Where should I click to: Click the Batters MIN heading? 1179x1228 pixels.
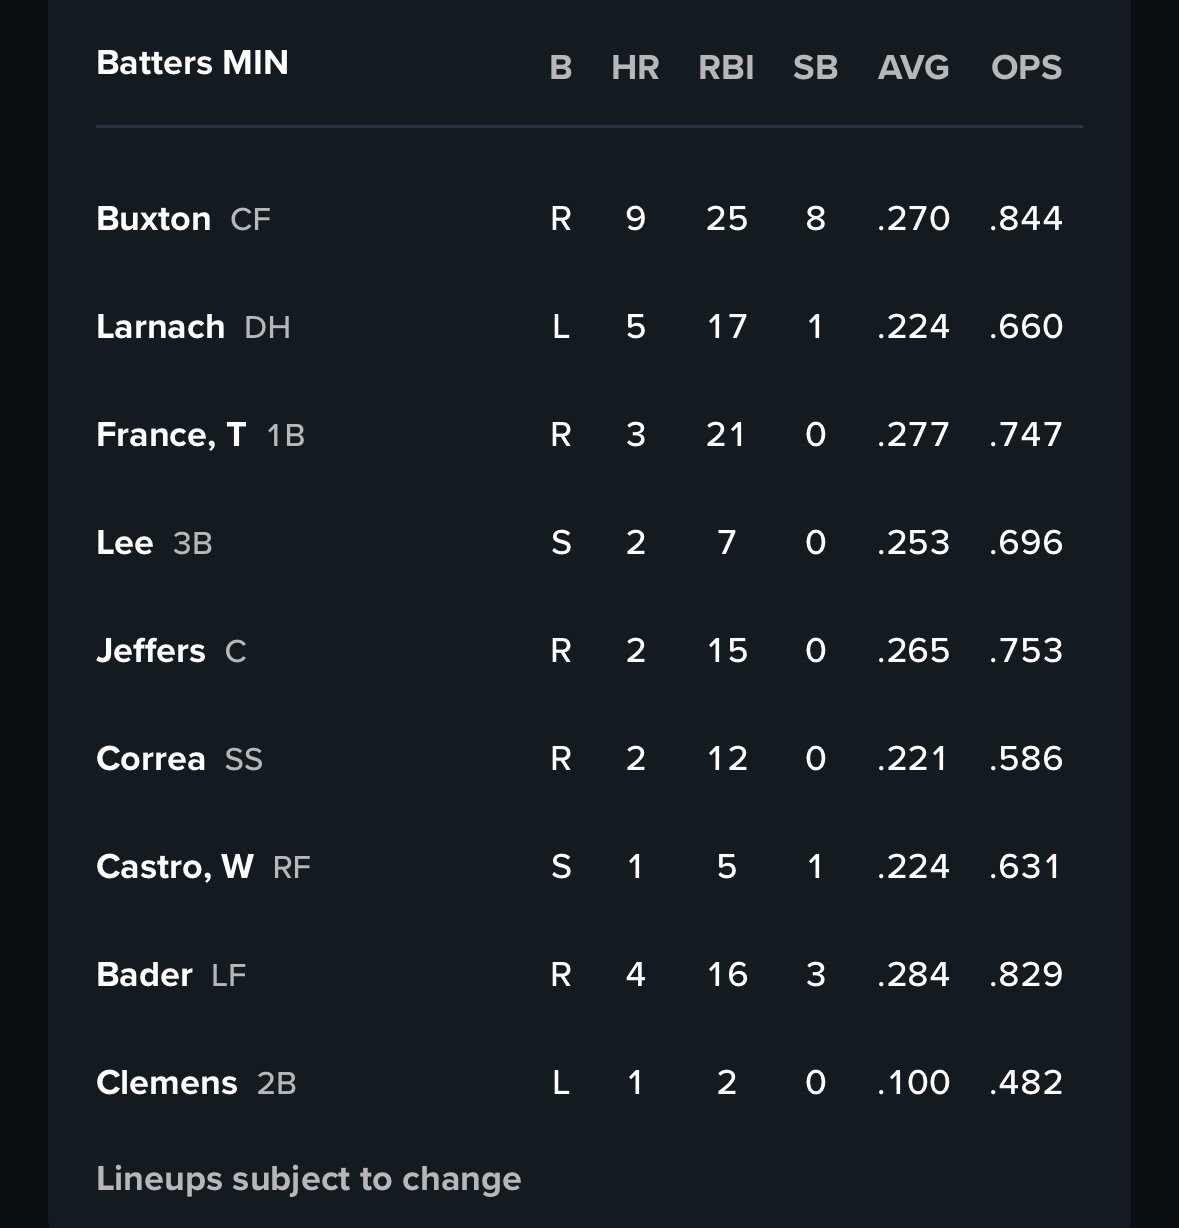tap(192, 63)
